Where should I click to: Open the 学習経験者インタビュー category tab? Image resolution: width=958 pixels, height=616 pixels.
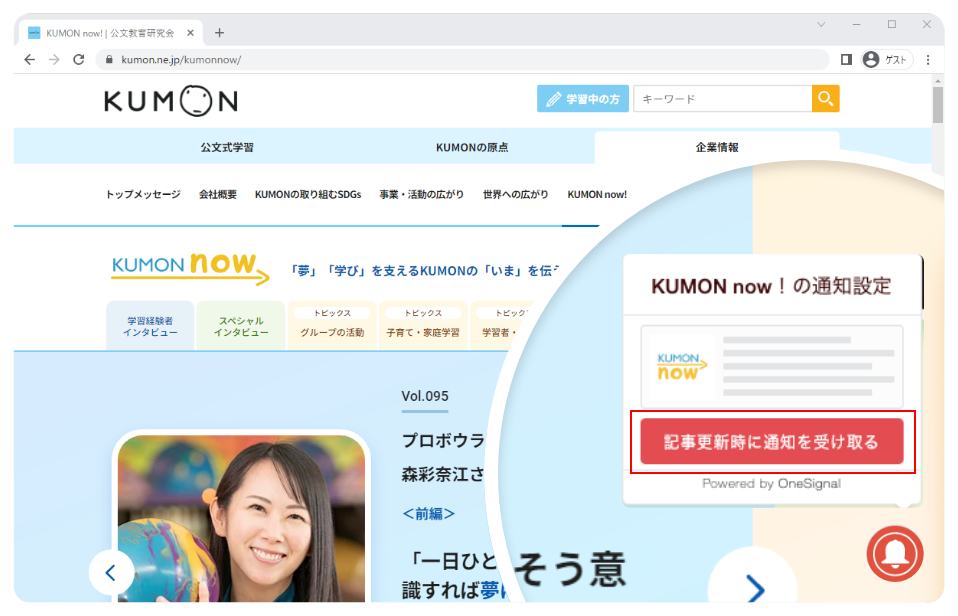pyautogui.click(x=150, y=326)
